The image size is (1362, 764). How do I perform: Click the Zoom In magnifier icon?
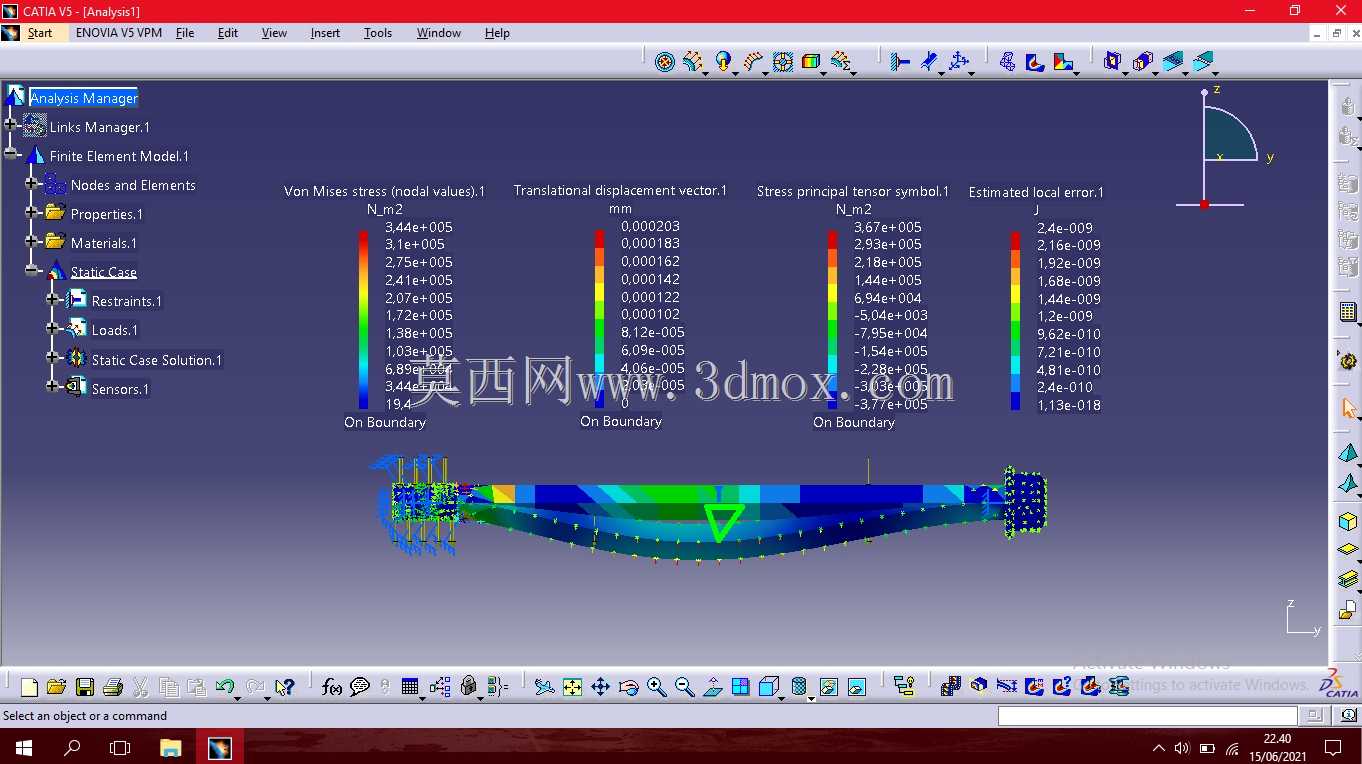pyautogui.click(x=656, y=687)
